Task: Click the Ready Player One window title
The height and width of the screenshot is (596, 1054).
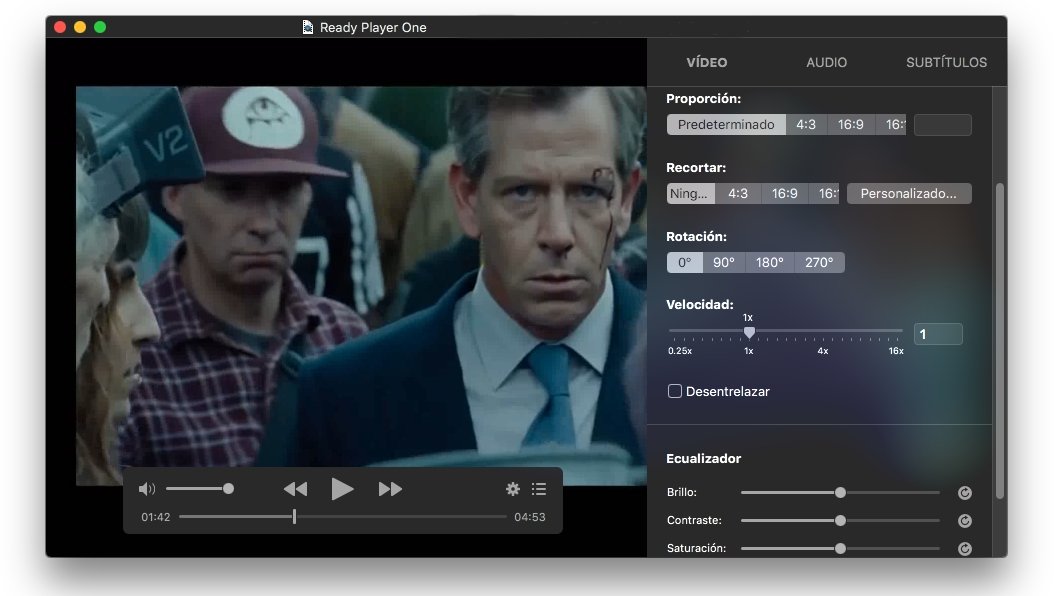Action: point(373,28)
